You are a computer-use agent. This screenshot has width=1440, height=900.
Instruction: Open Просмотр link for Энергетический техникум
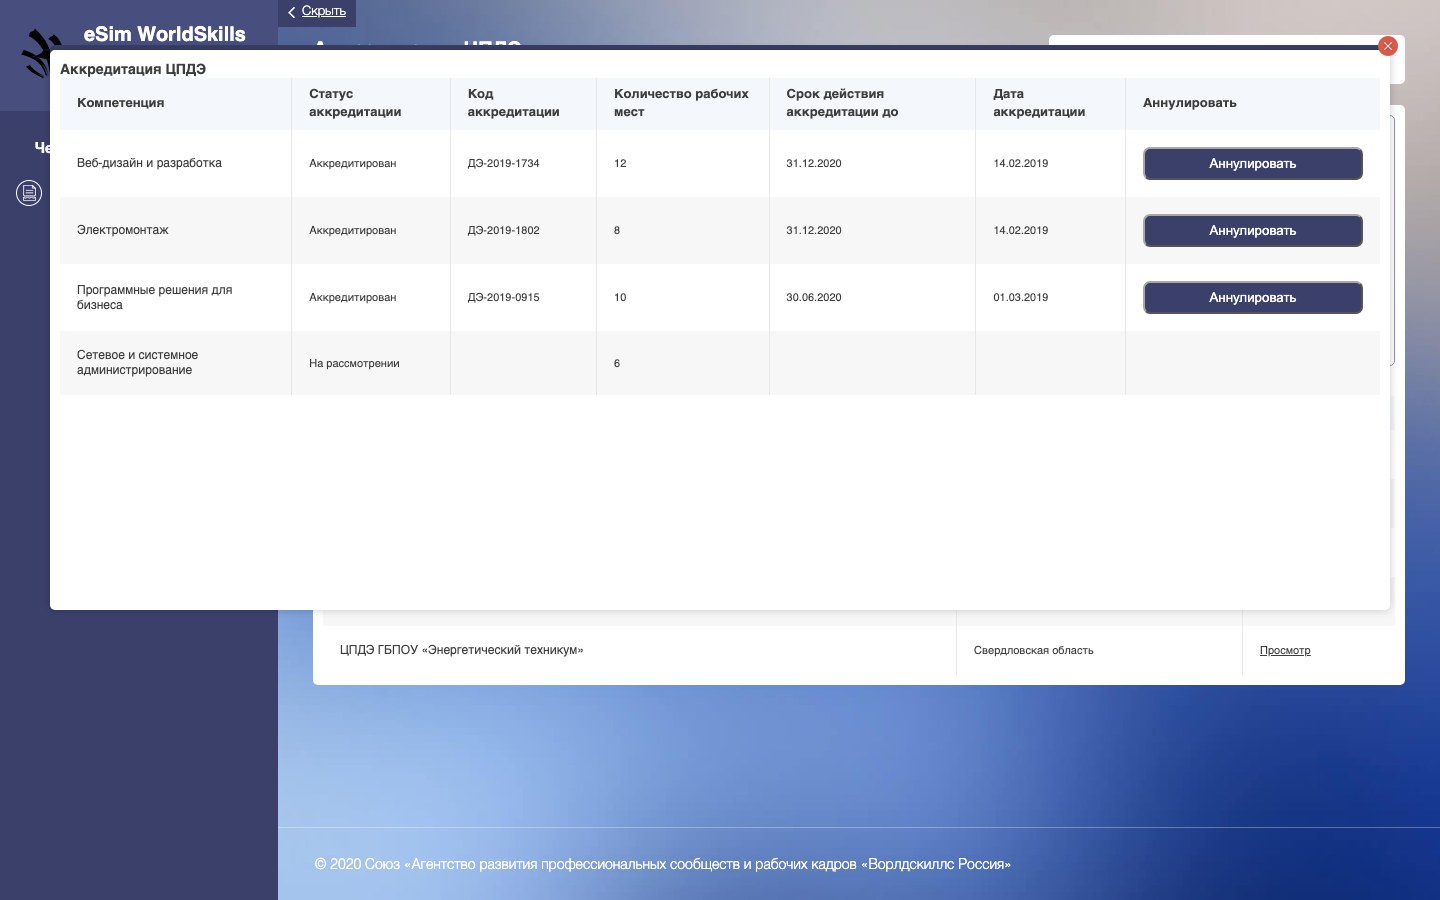pos(1285,651)
